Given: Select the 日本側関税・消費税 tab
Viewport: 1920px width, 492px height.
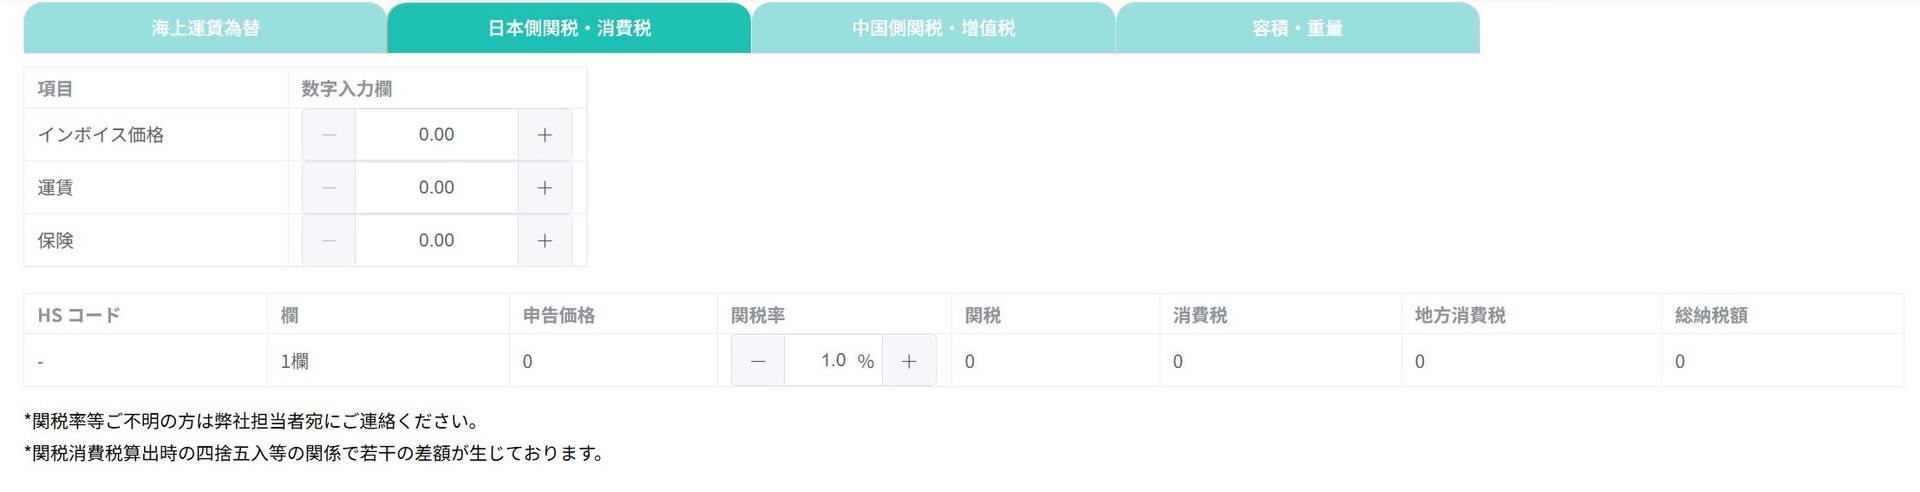Looking at the screenshot, I should 569,28.
